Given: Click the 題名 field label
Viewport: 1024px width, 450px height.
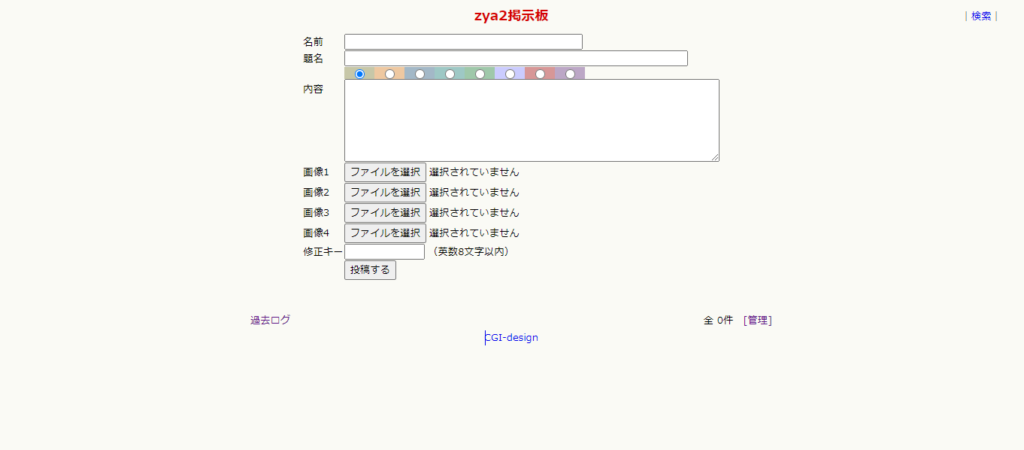Looking at the screenshot, I should (x=313, y=59).
